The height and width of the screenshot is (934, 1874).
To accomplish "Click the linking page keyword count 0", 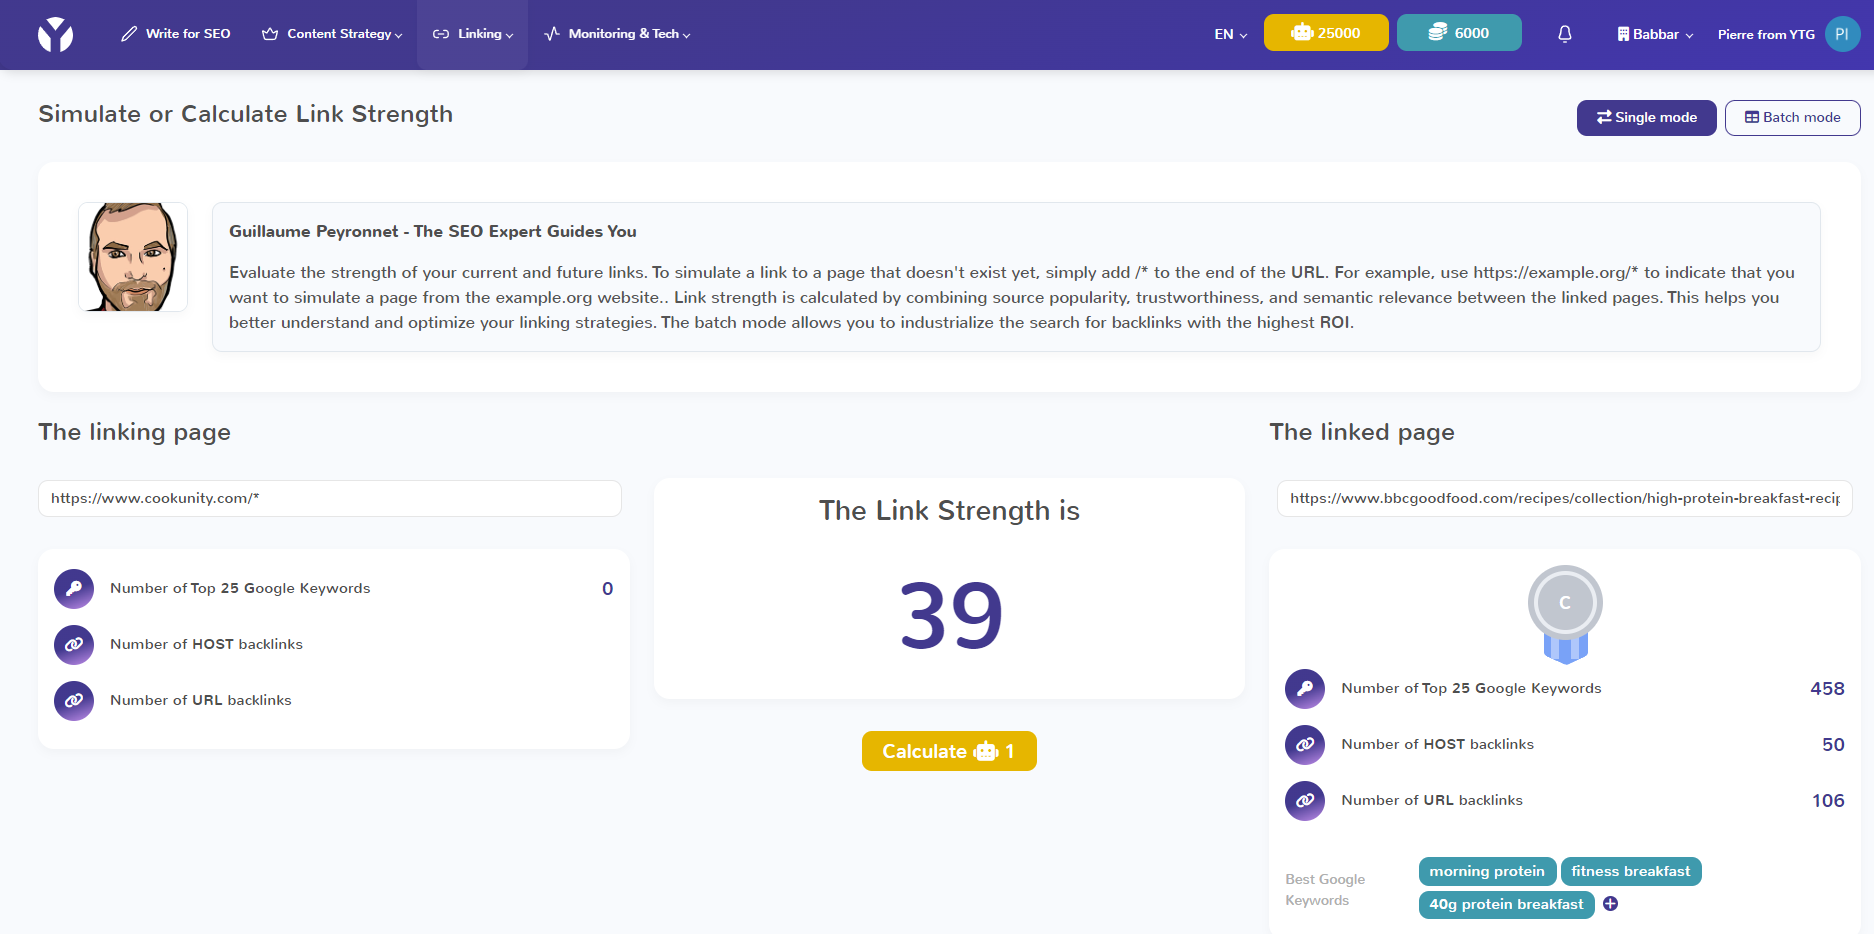I will 607,589.
